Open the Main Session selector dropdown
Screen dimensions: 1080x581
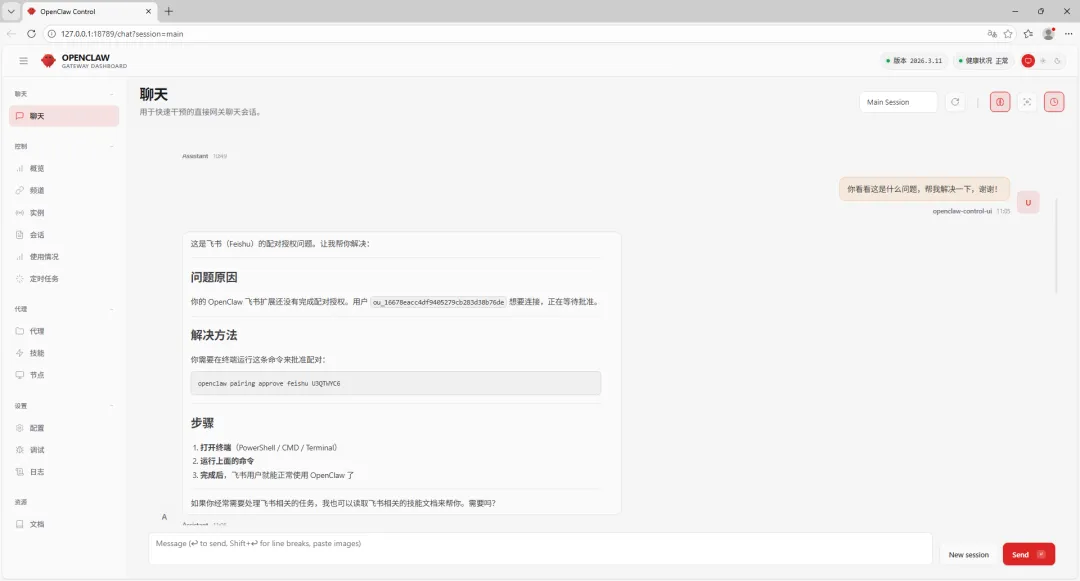click(898, 102)
